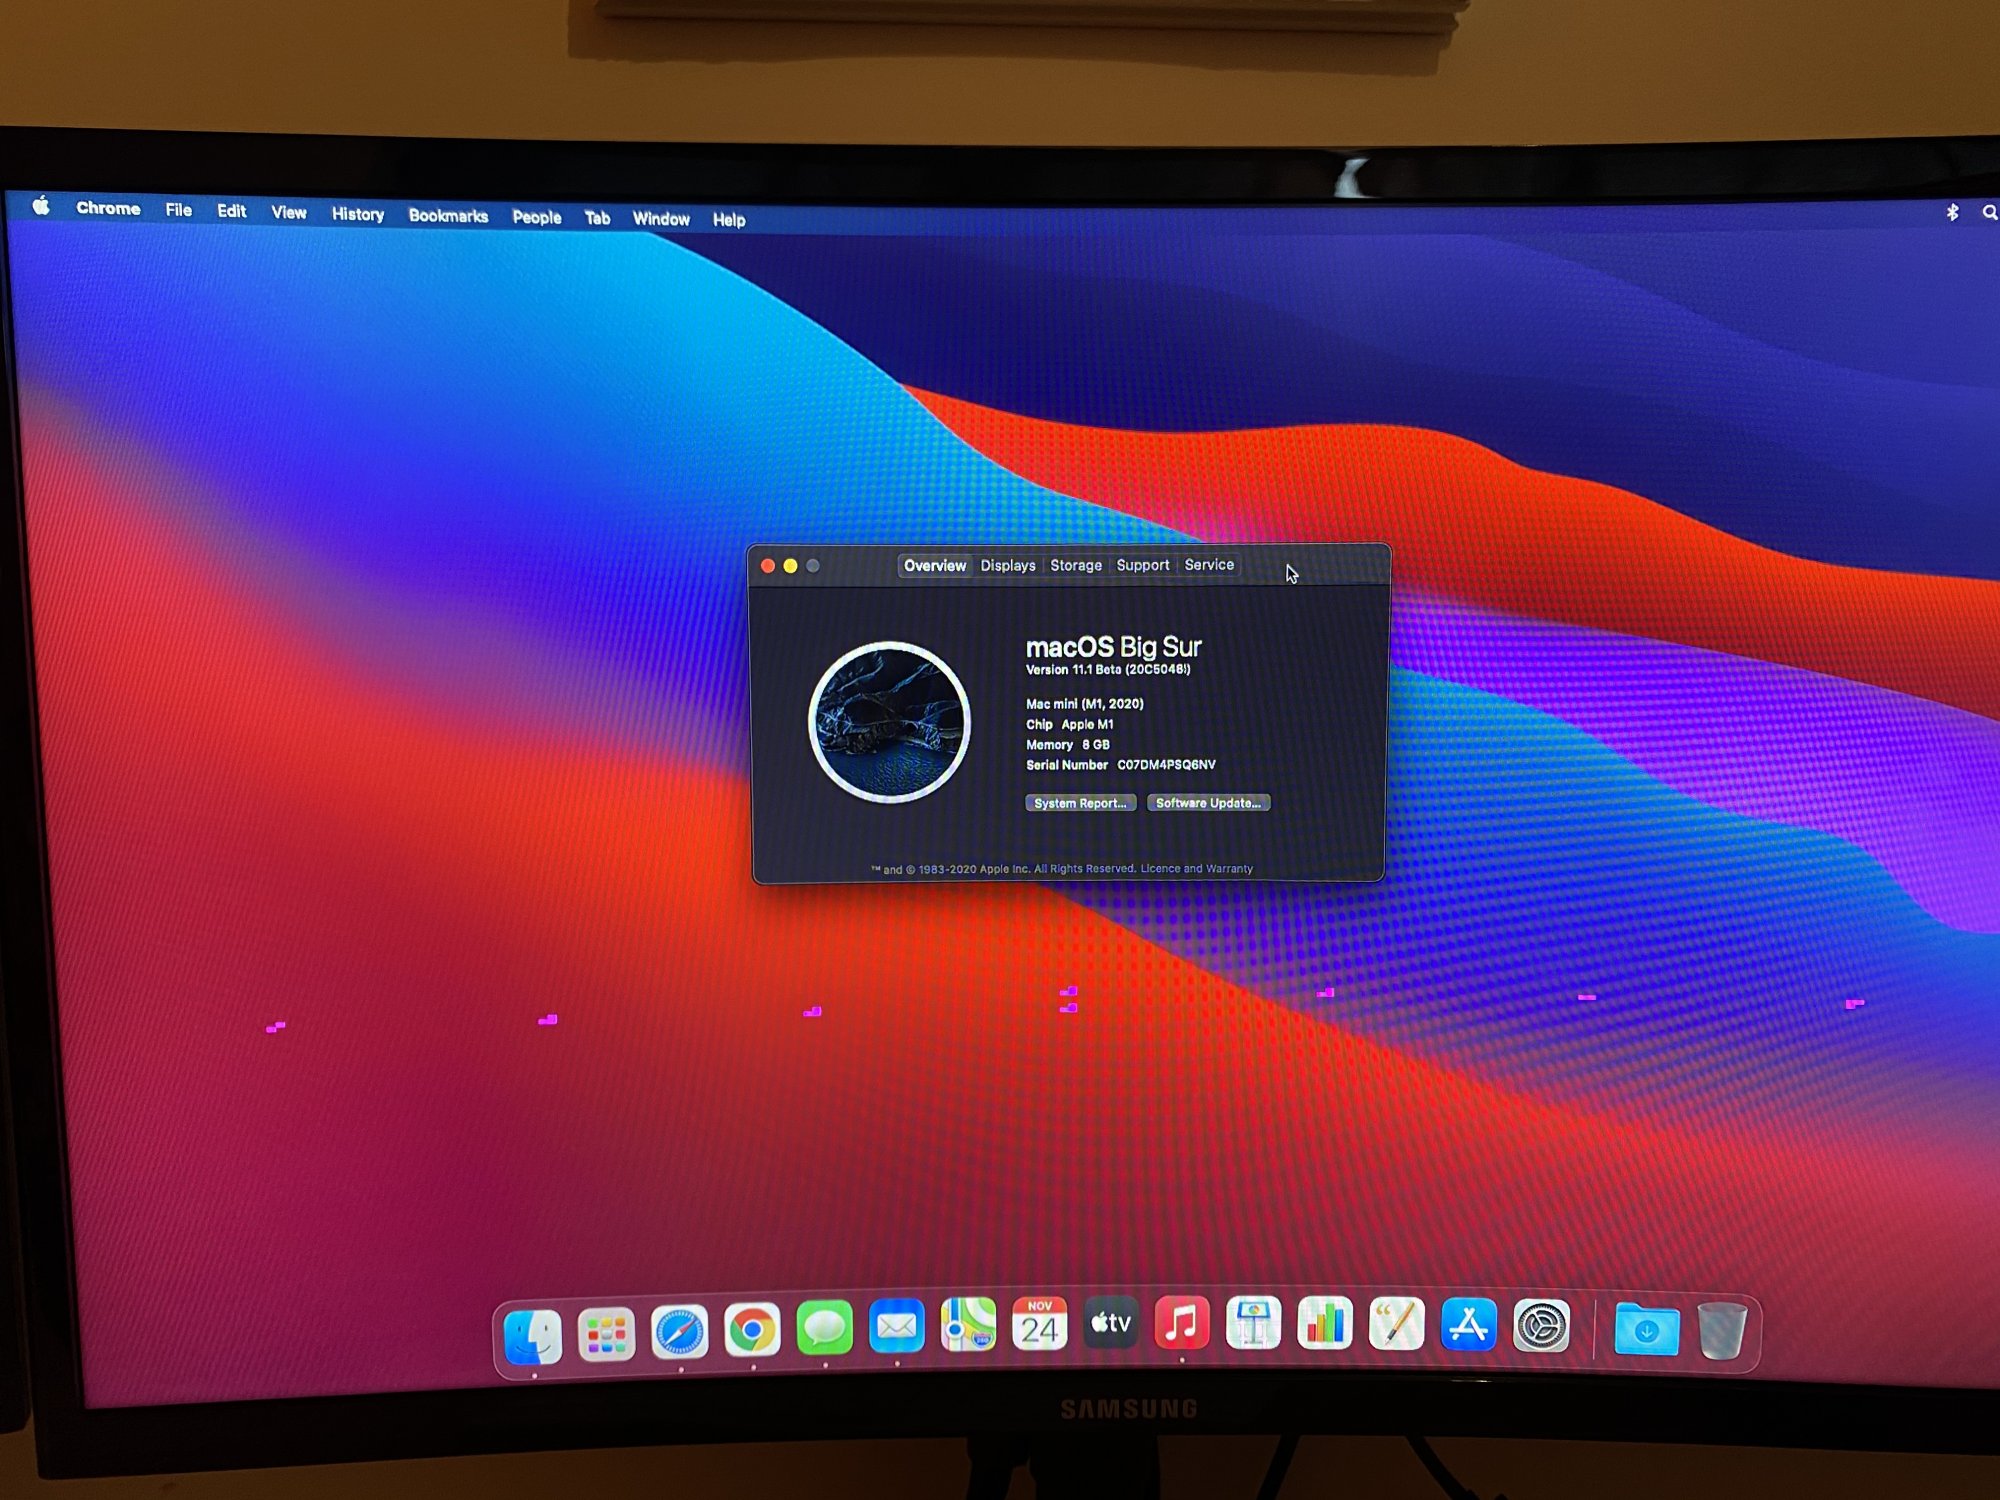Viewport: 2000px width, 1500px height.
Task: Click the System Report button
Action: point(1080,803)
